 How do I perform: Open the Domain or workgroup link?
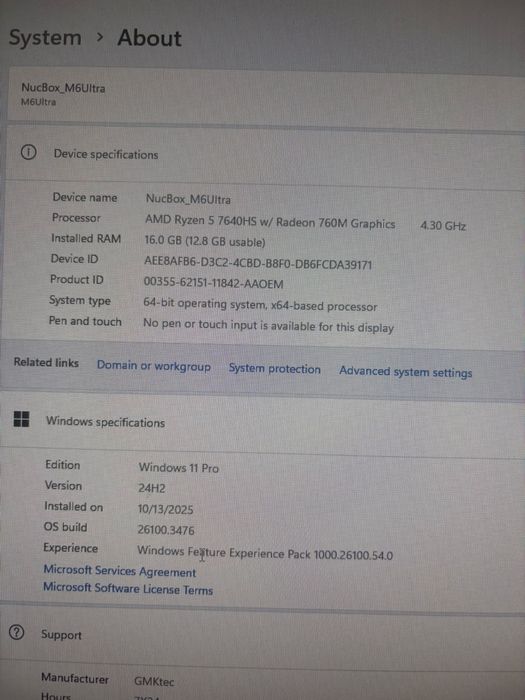point(154,366)
